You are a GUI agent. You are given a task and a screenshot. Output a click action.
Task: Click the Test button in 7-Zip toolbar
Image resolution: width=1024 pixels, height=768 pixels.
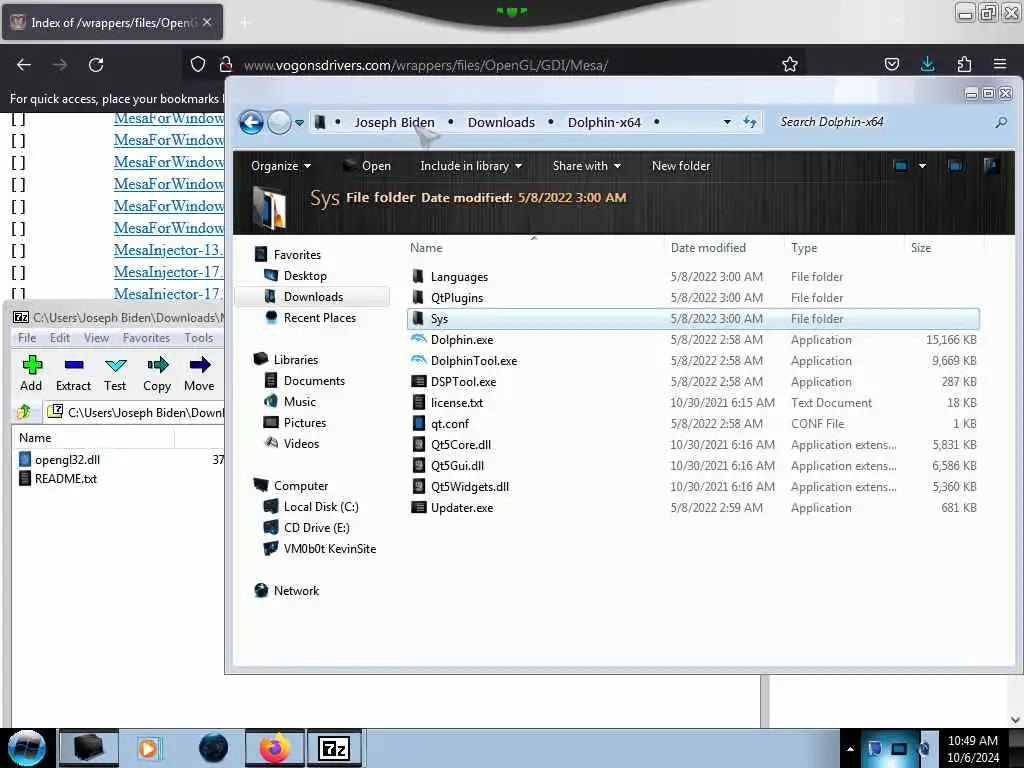pos(115,374)
